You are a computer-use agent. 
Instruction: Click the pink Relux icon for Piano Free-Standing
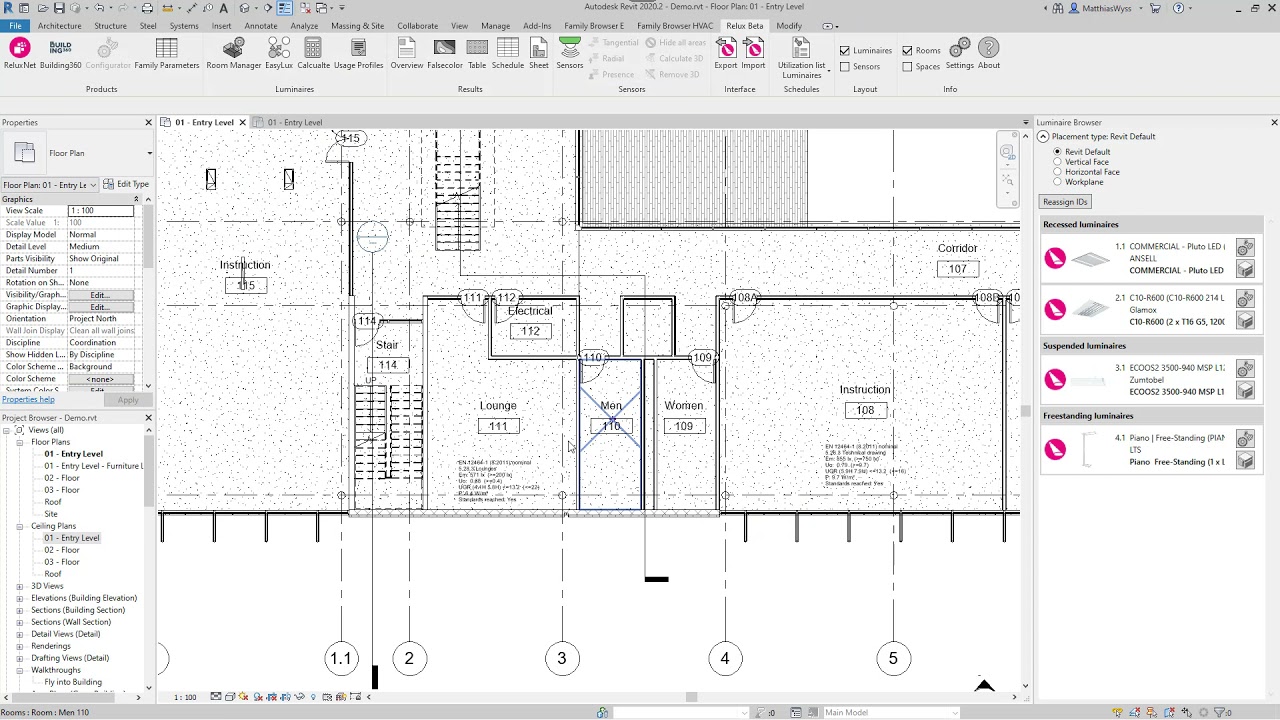pos(1055,449)
